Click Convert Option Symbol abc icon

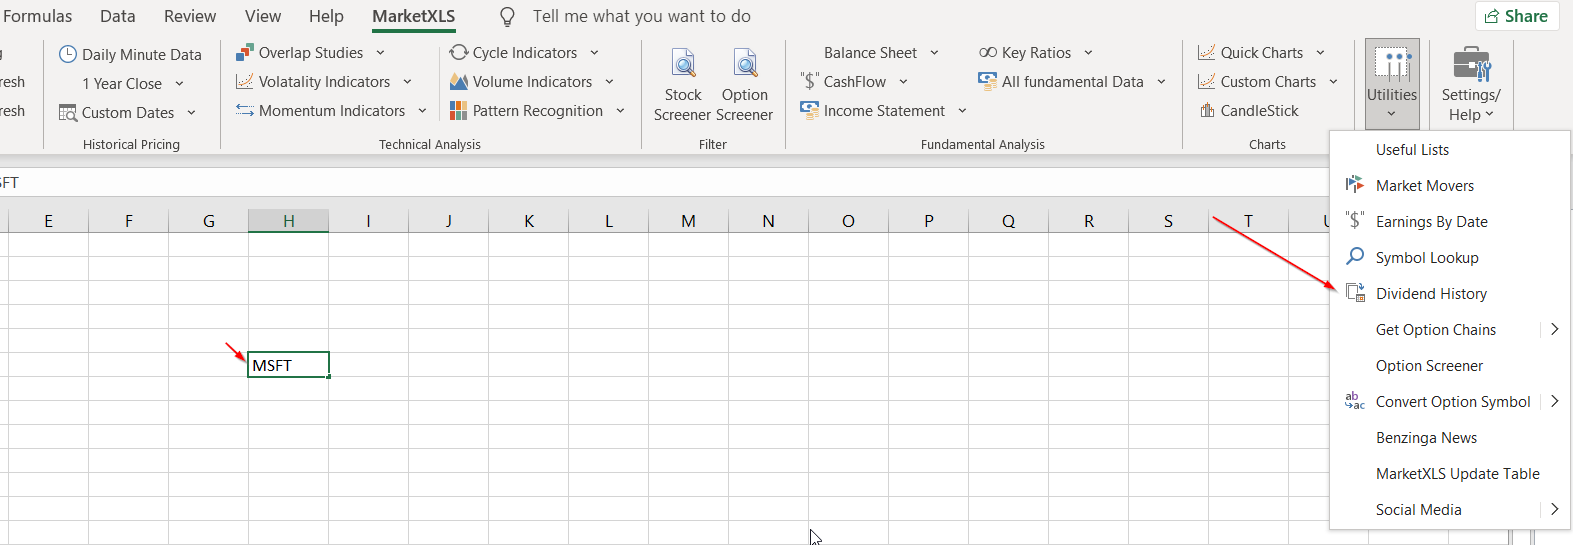click(1355, 401)
